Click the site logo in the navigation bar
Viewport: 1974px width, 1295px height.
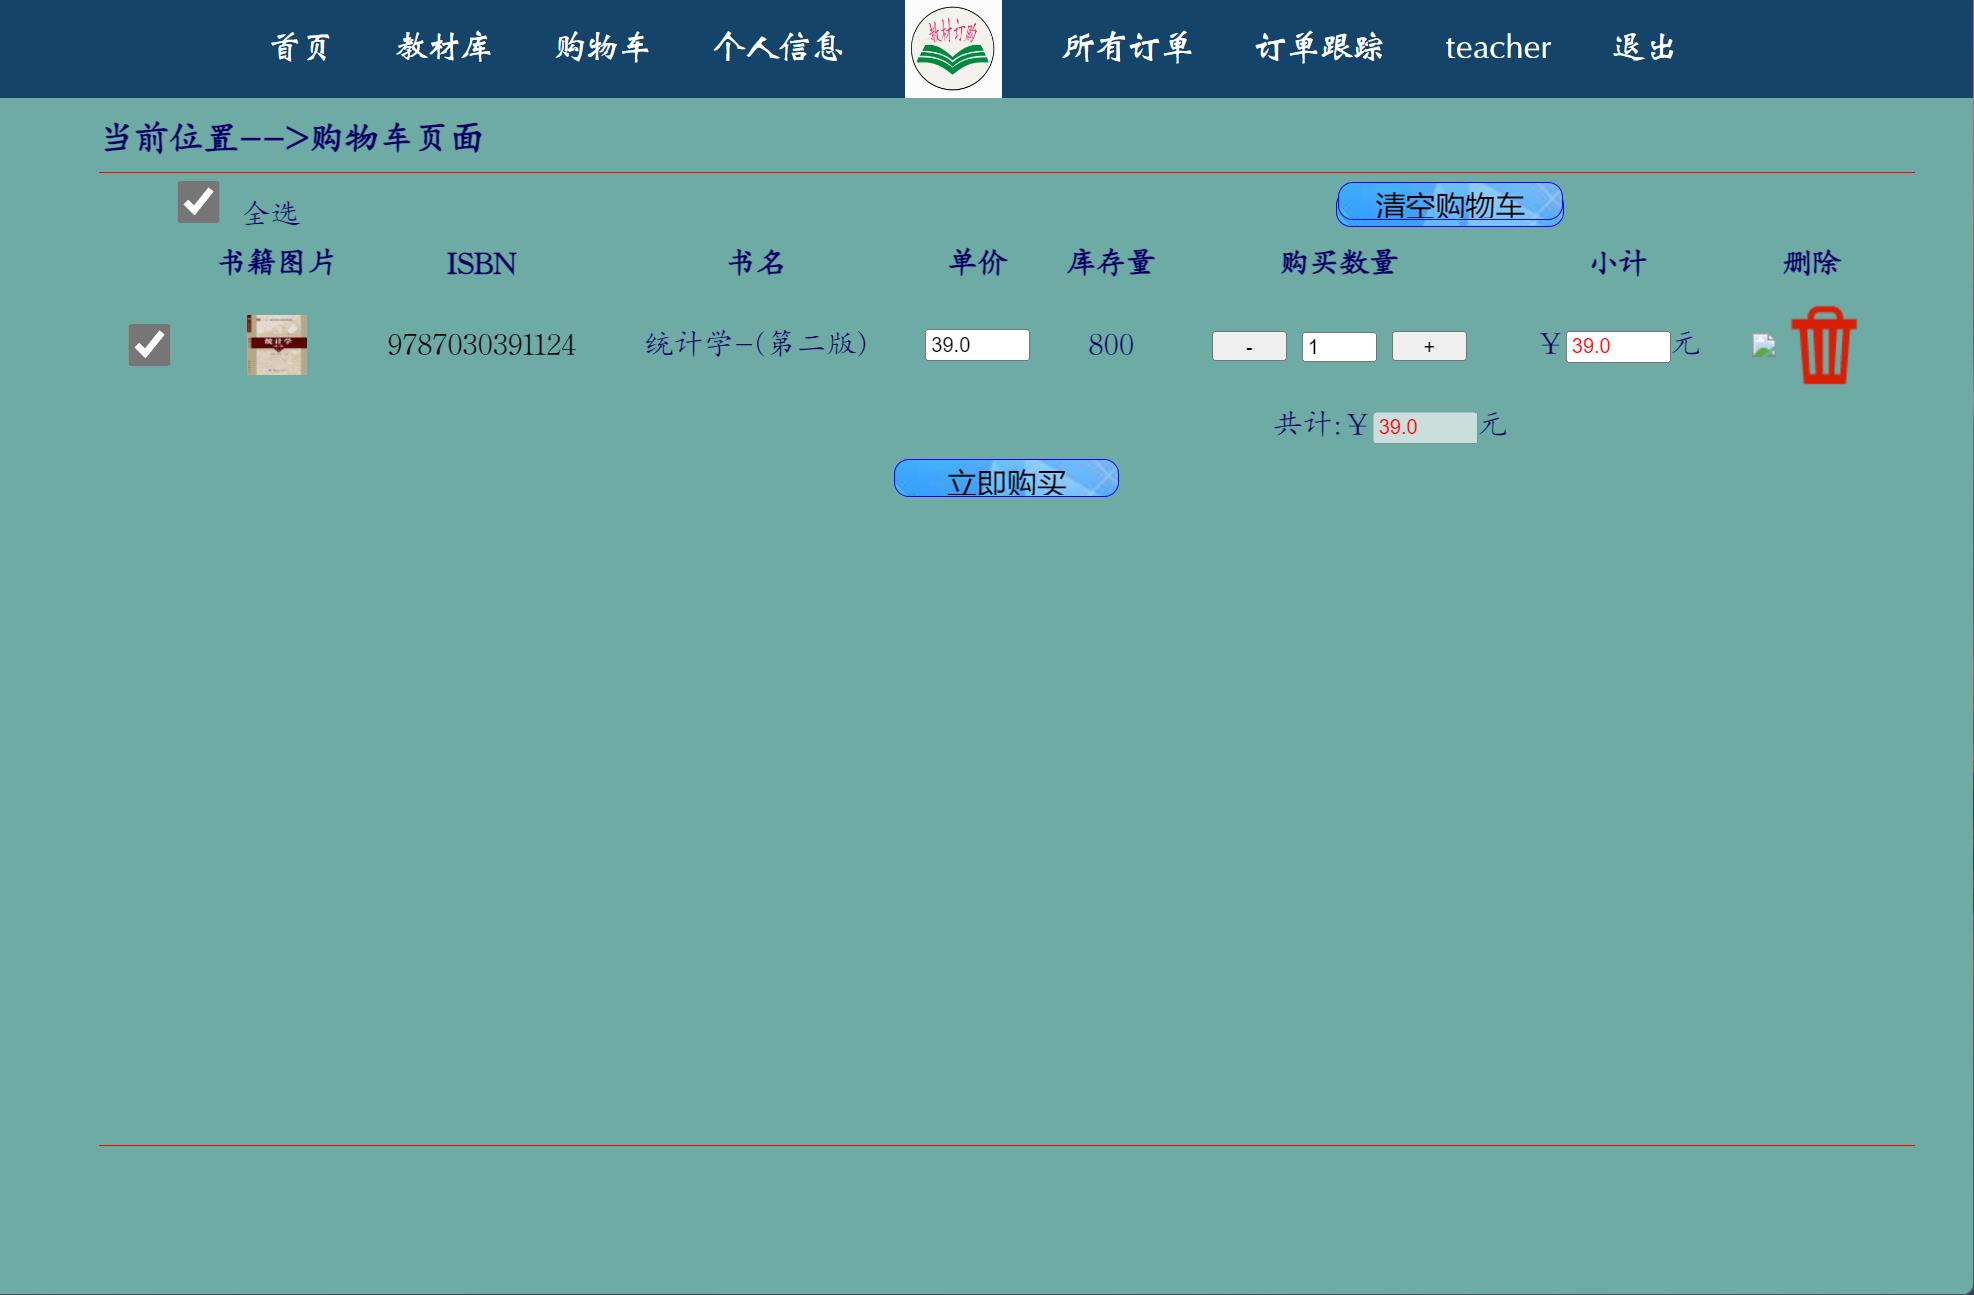[x=952, y=48]
